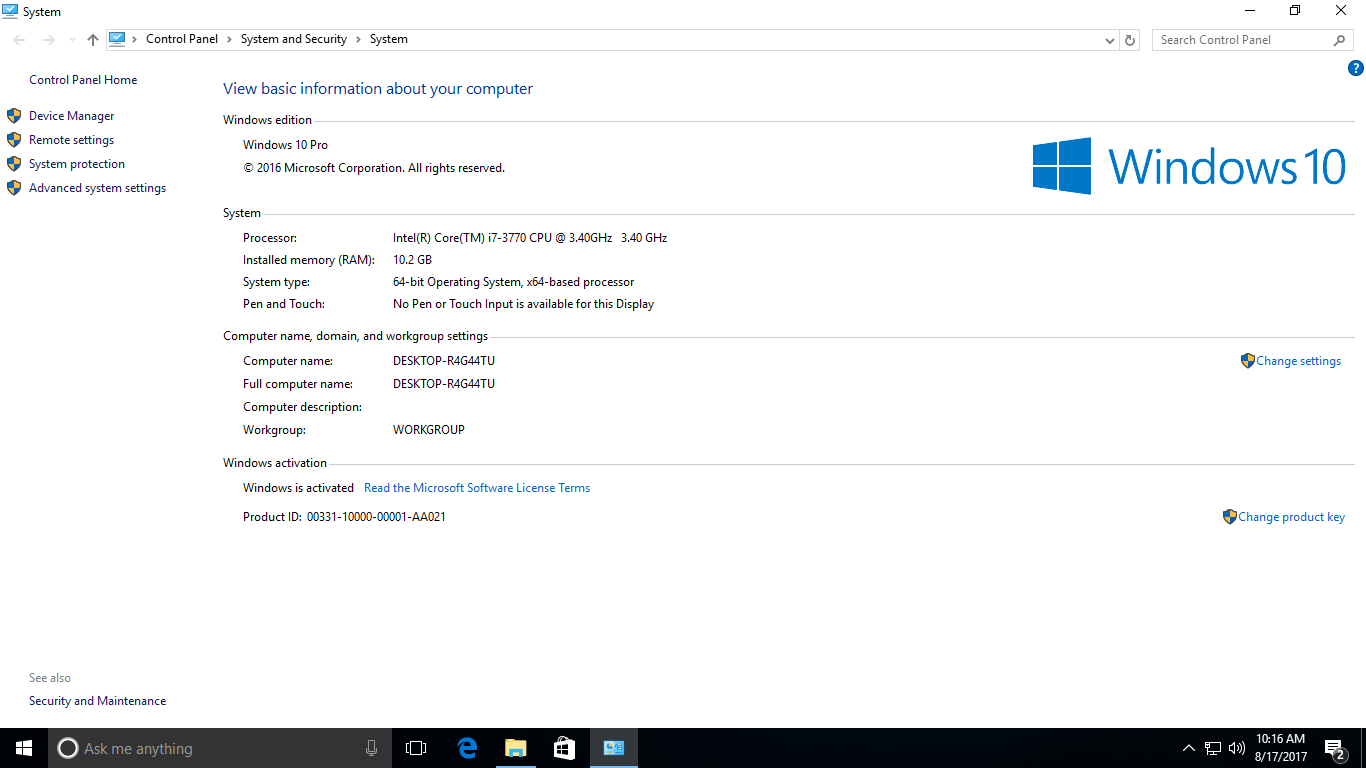Launch Microsoft Edge from taskbar
The width and height of the screenshot is (1366, 768).
coord(466,748)
